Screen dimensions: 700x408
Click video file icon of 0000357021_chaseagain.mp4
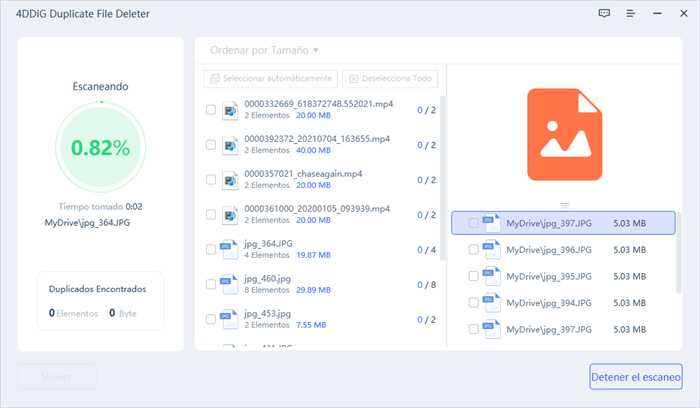pyautogui.click(x=230, y=180)
